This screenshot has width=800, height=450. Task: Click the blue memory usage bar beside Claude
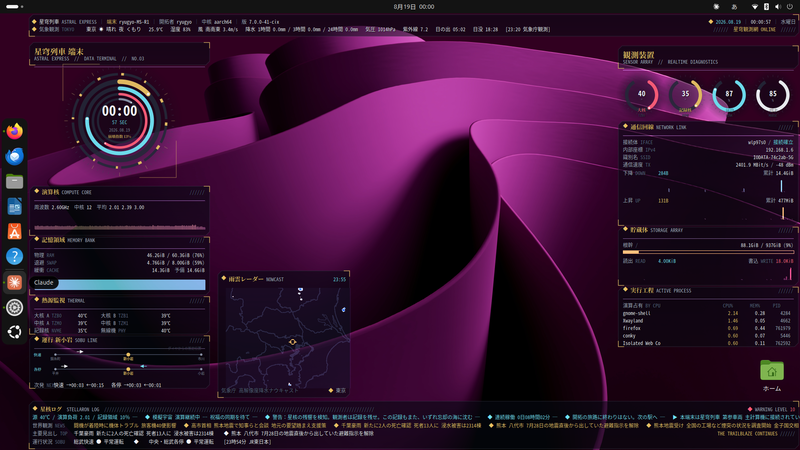[x=132, y=284]
